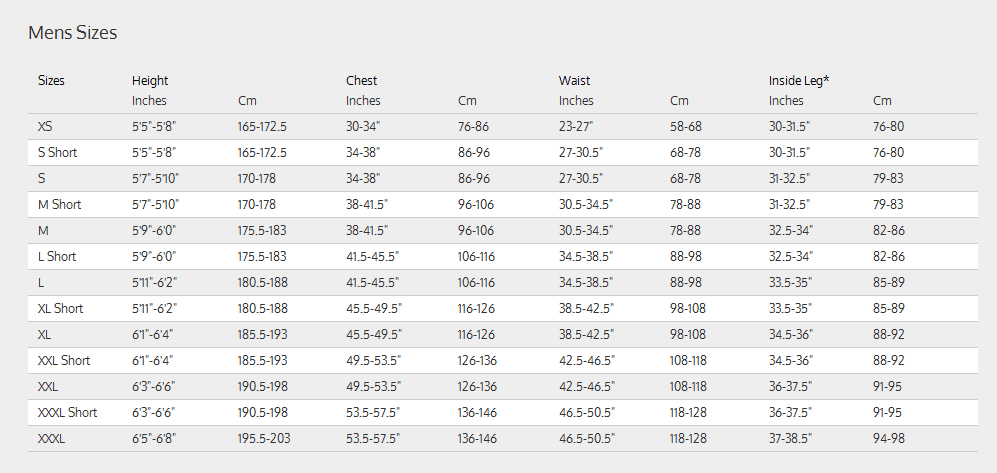
Task: Click the L Short row label
Action: [x=57, y=257]
